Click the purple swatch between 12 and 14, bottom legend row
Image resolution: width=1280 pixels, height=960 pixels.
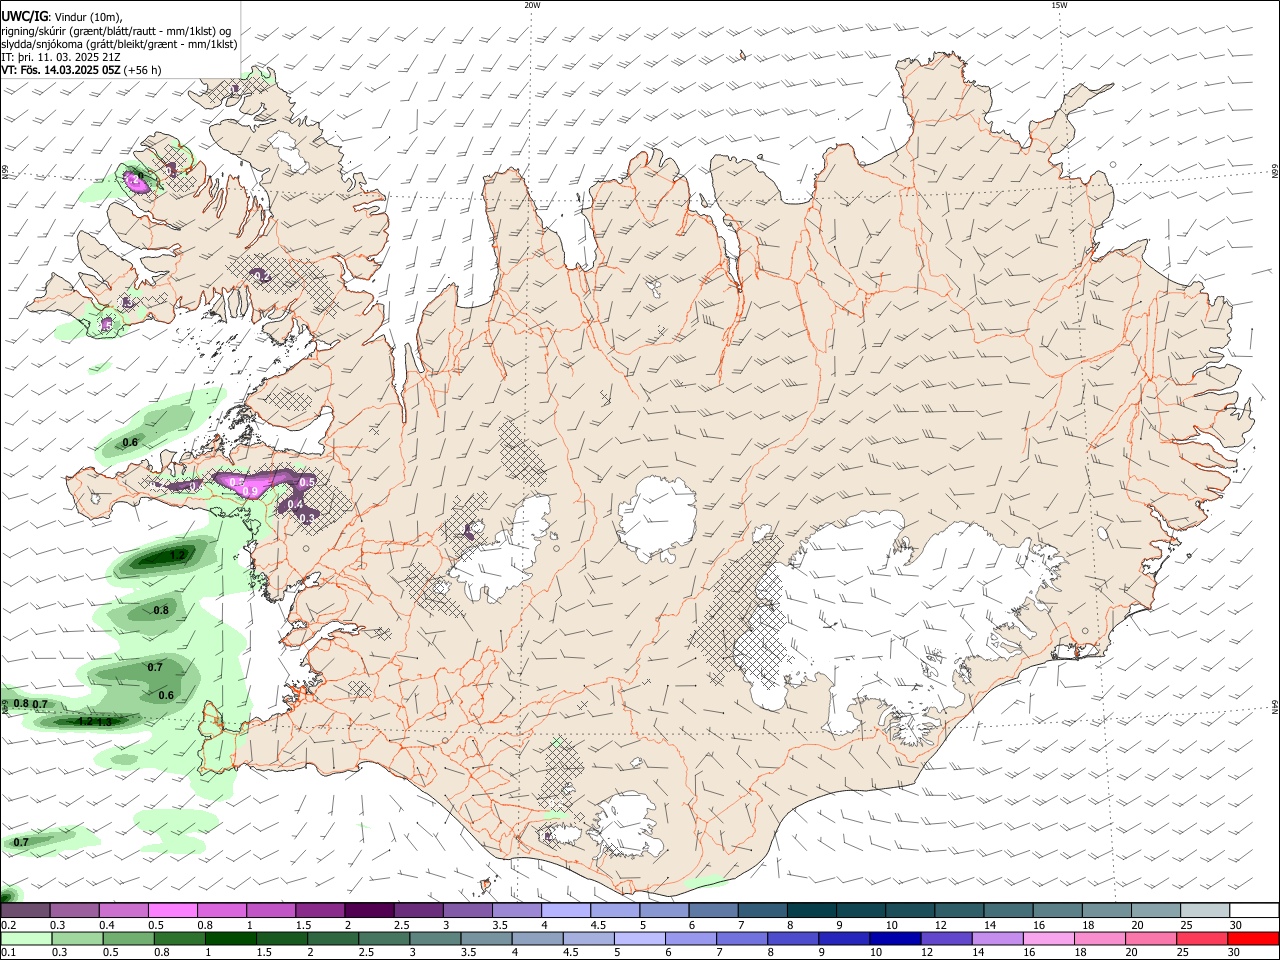pos(945,939)
